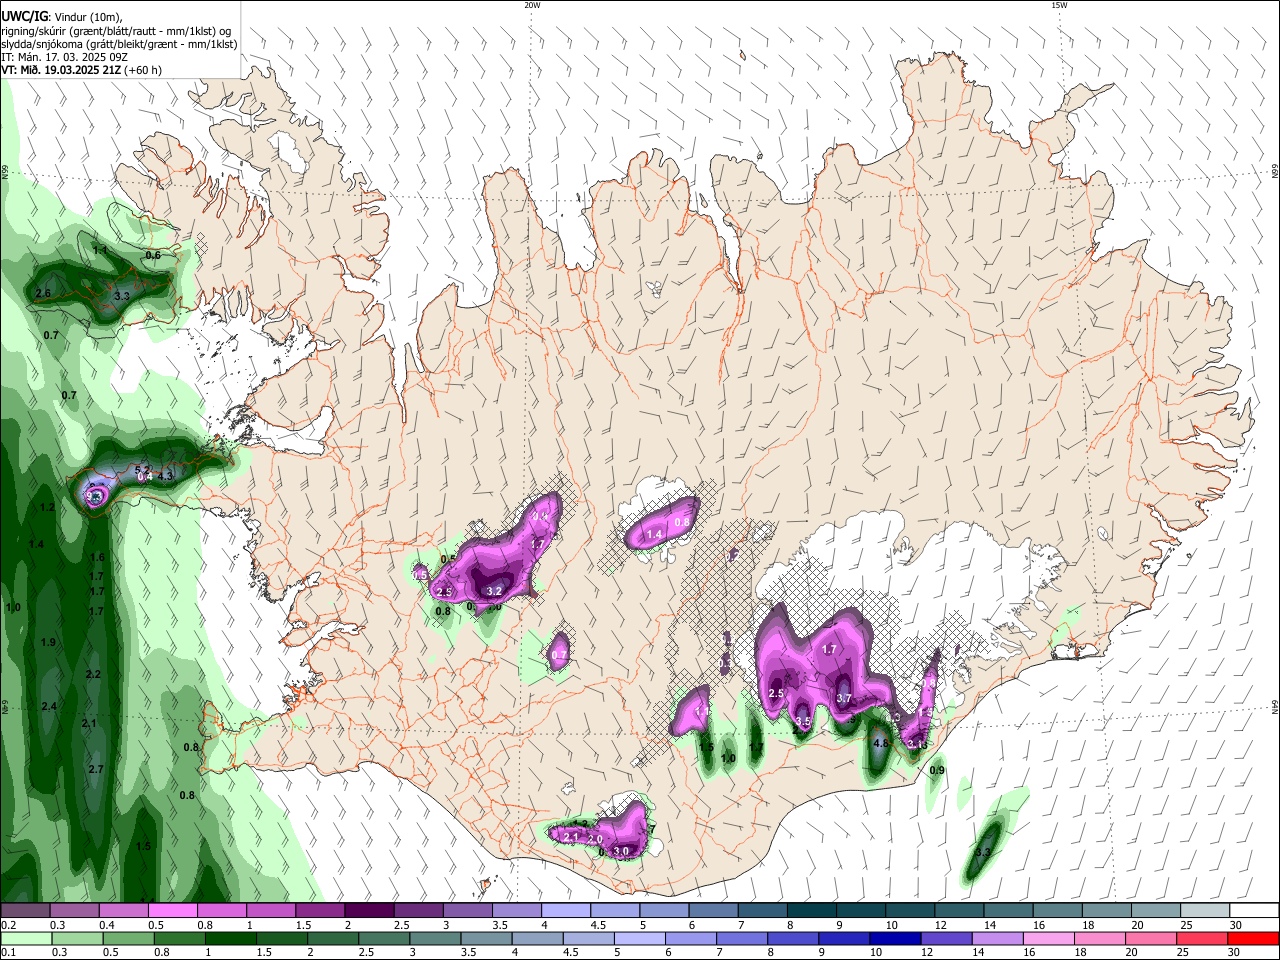Click the 'VT: Mið. 19.03.2025 21Z (+60 h)' line
1280x960 pixels.
click(82, 70)
